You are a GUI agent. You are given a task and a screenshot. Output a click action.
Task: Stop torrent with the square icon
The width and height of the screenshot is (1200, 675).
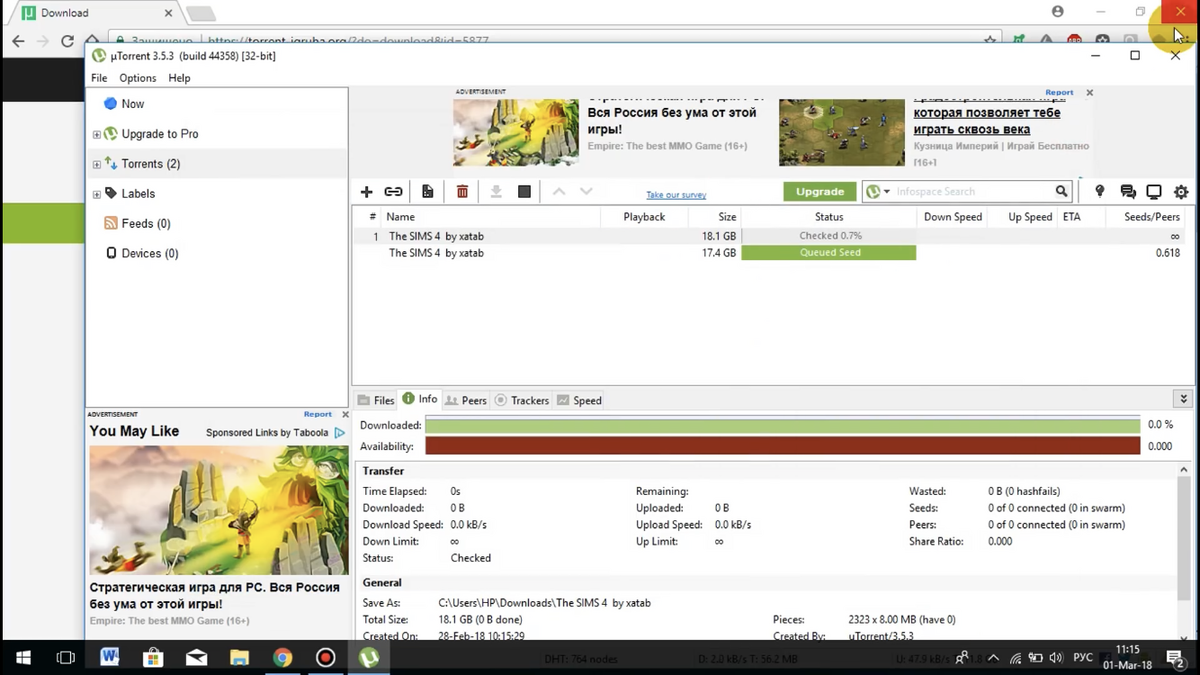click(524, 192)
